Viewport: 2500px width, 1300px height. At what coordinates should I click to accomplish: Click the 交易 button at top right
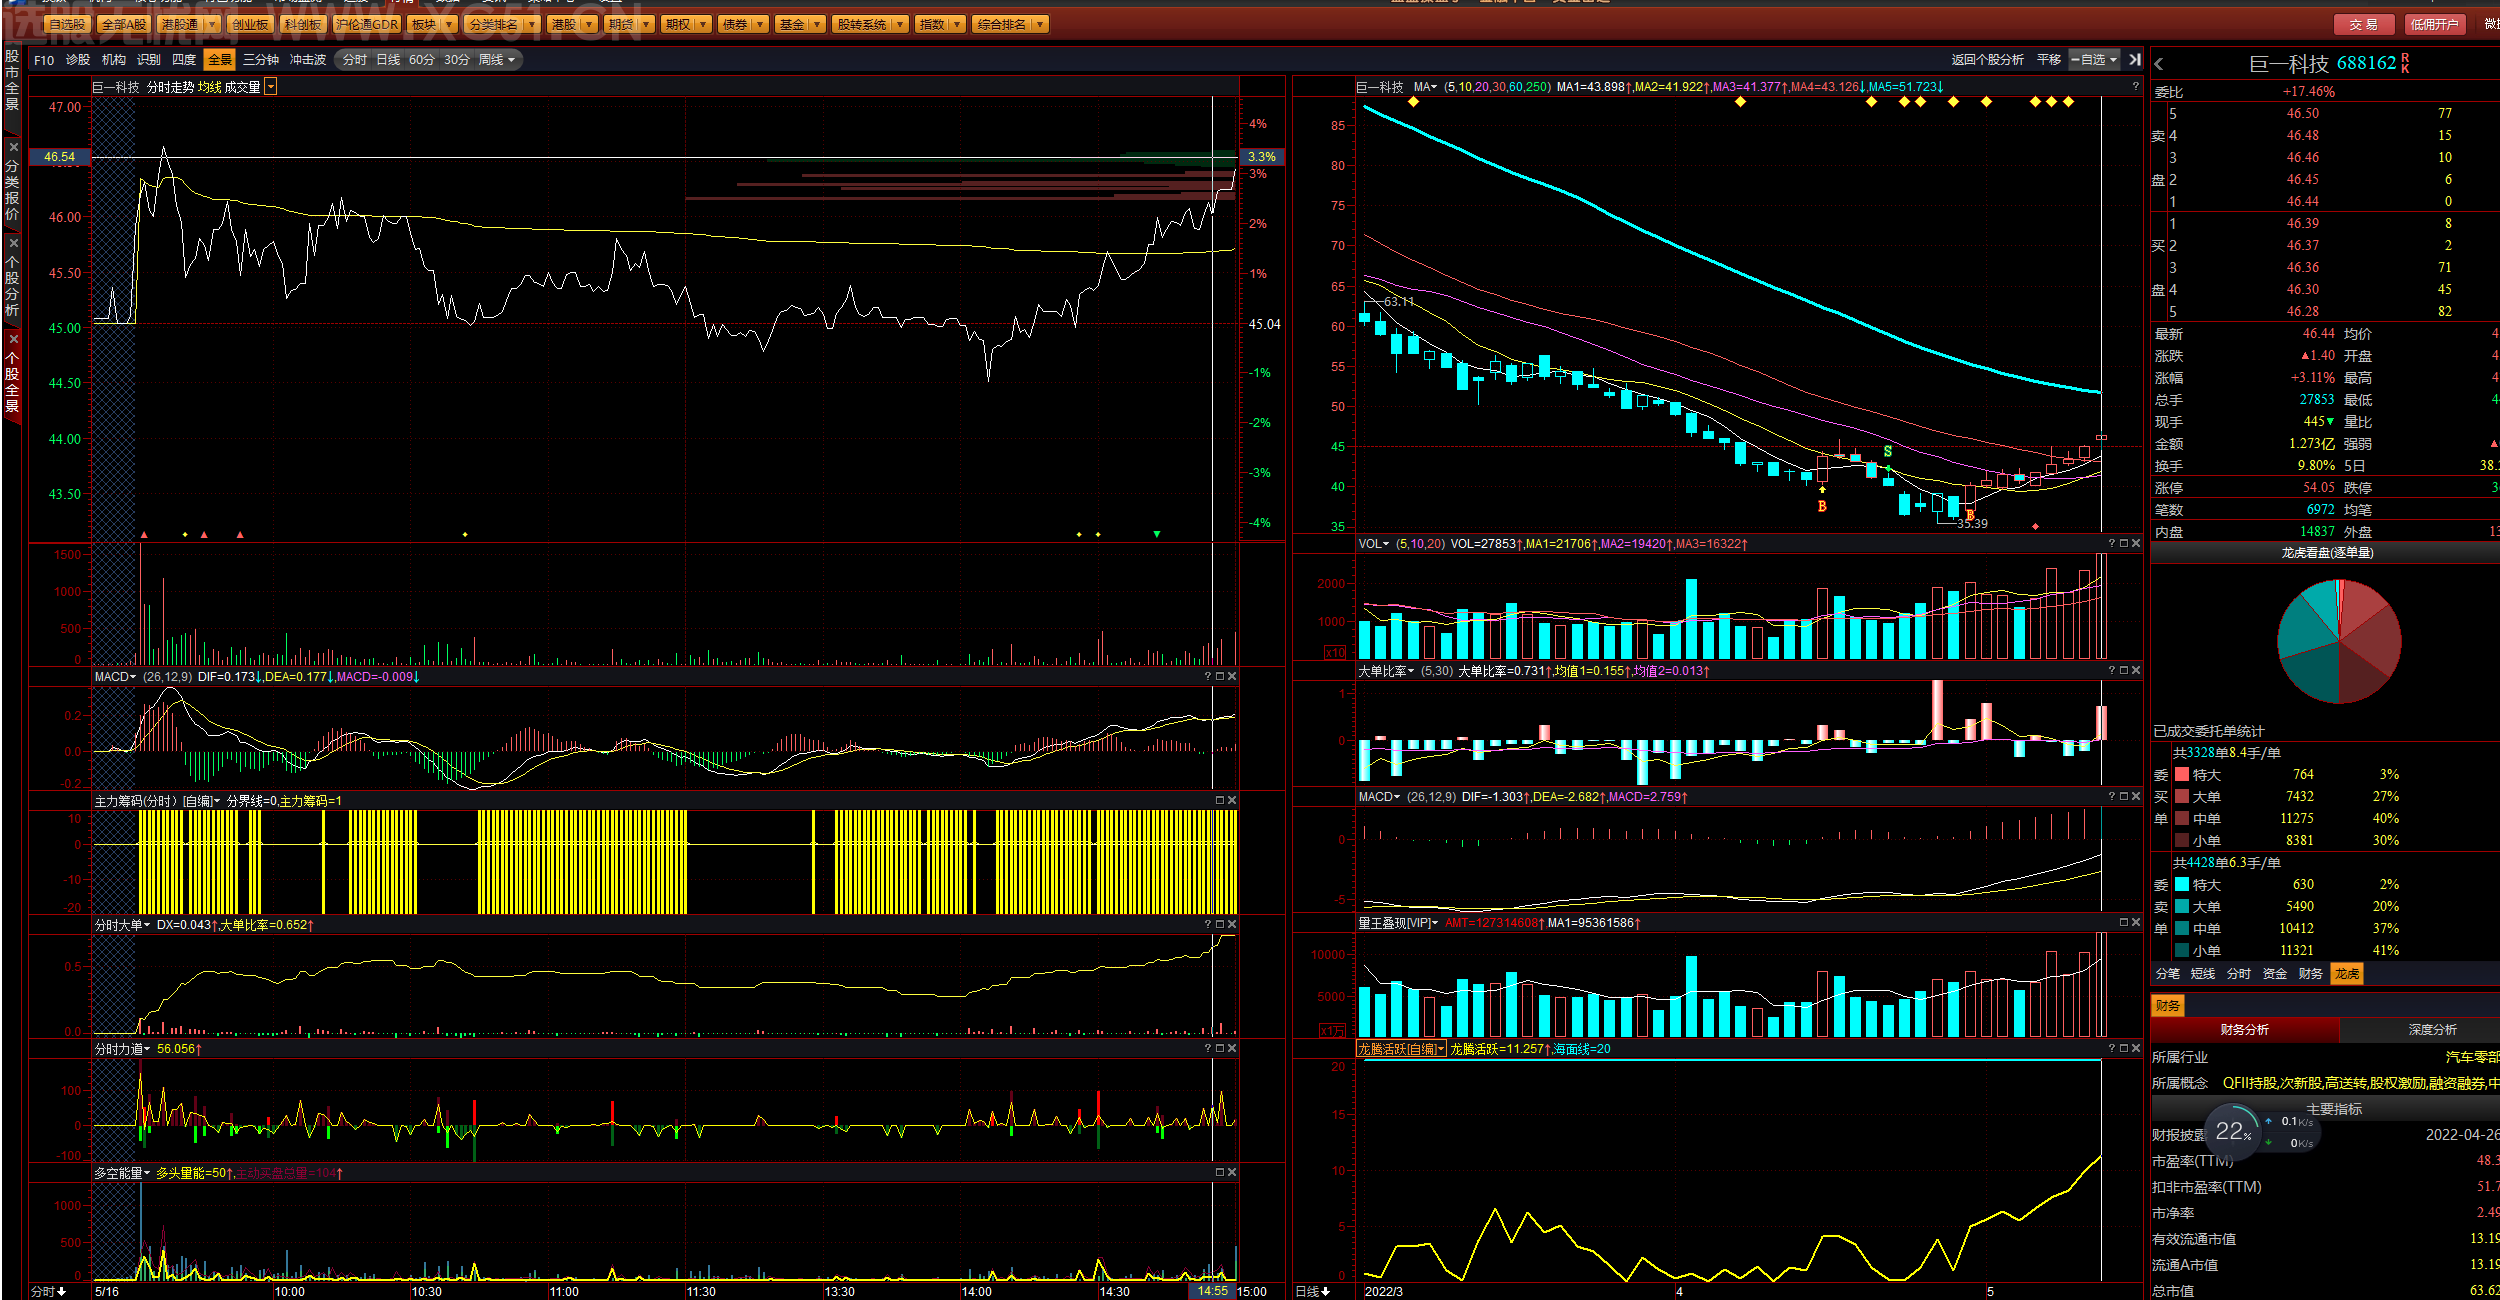(2363, 25)
